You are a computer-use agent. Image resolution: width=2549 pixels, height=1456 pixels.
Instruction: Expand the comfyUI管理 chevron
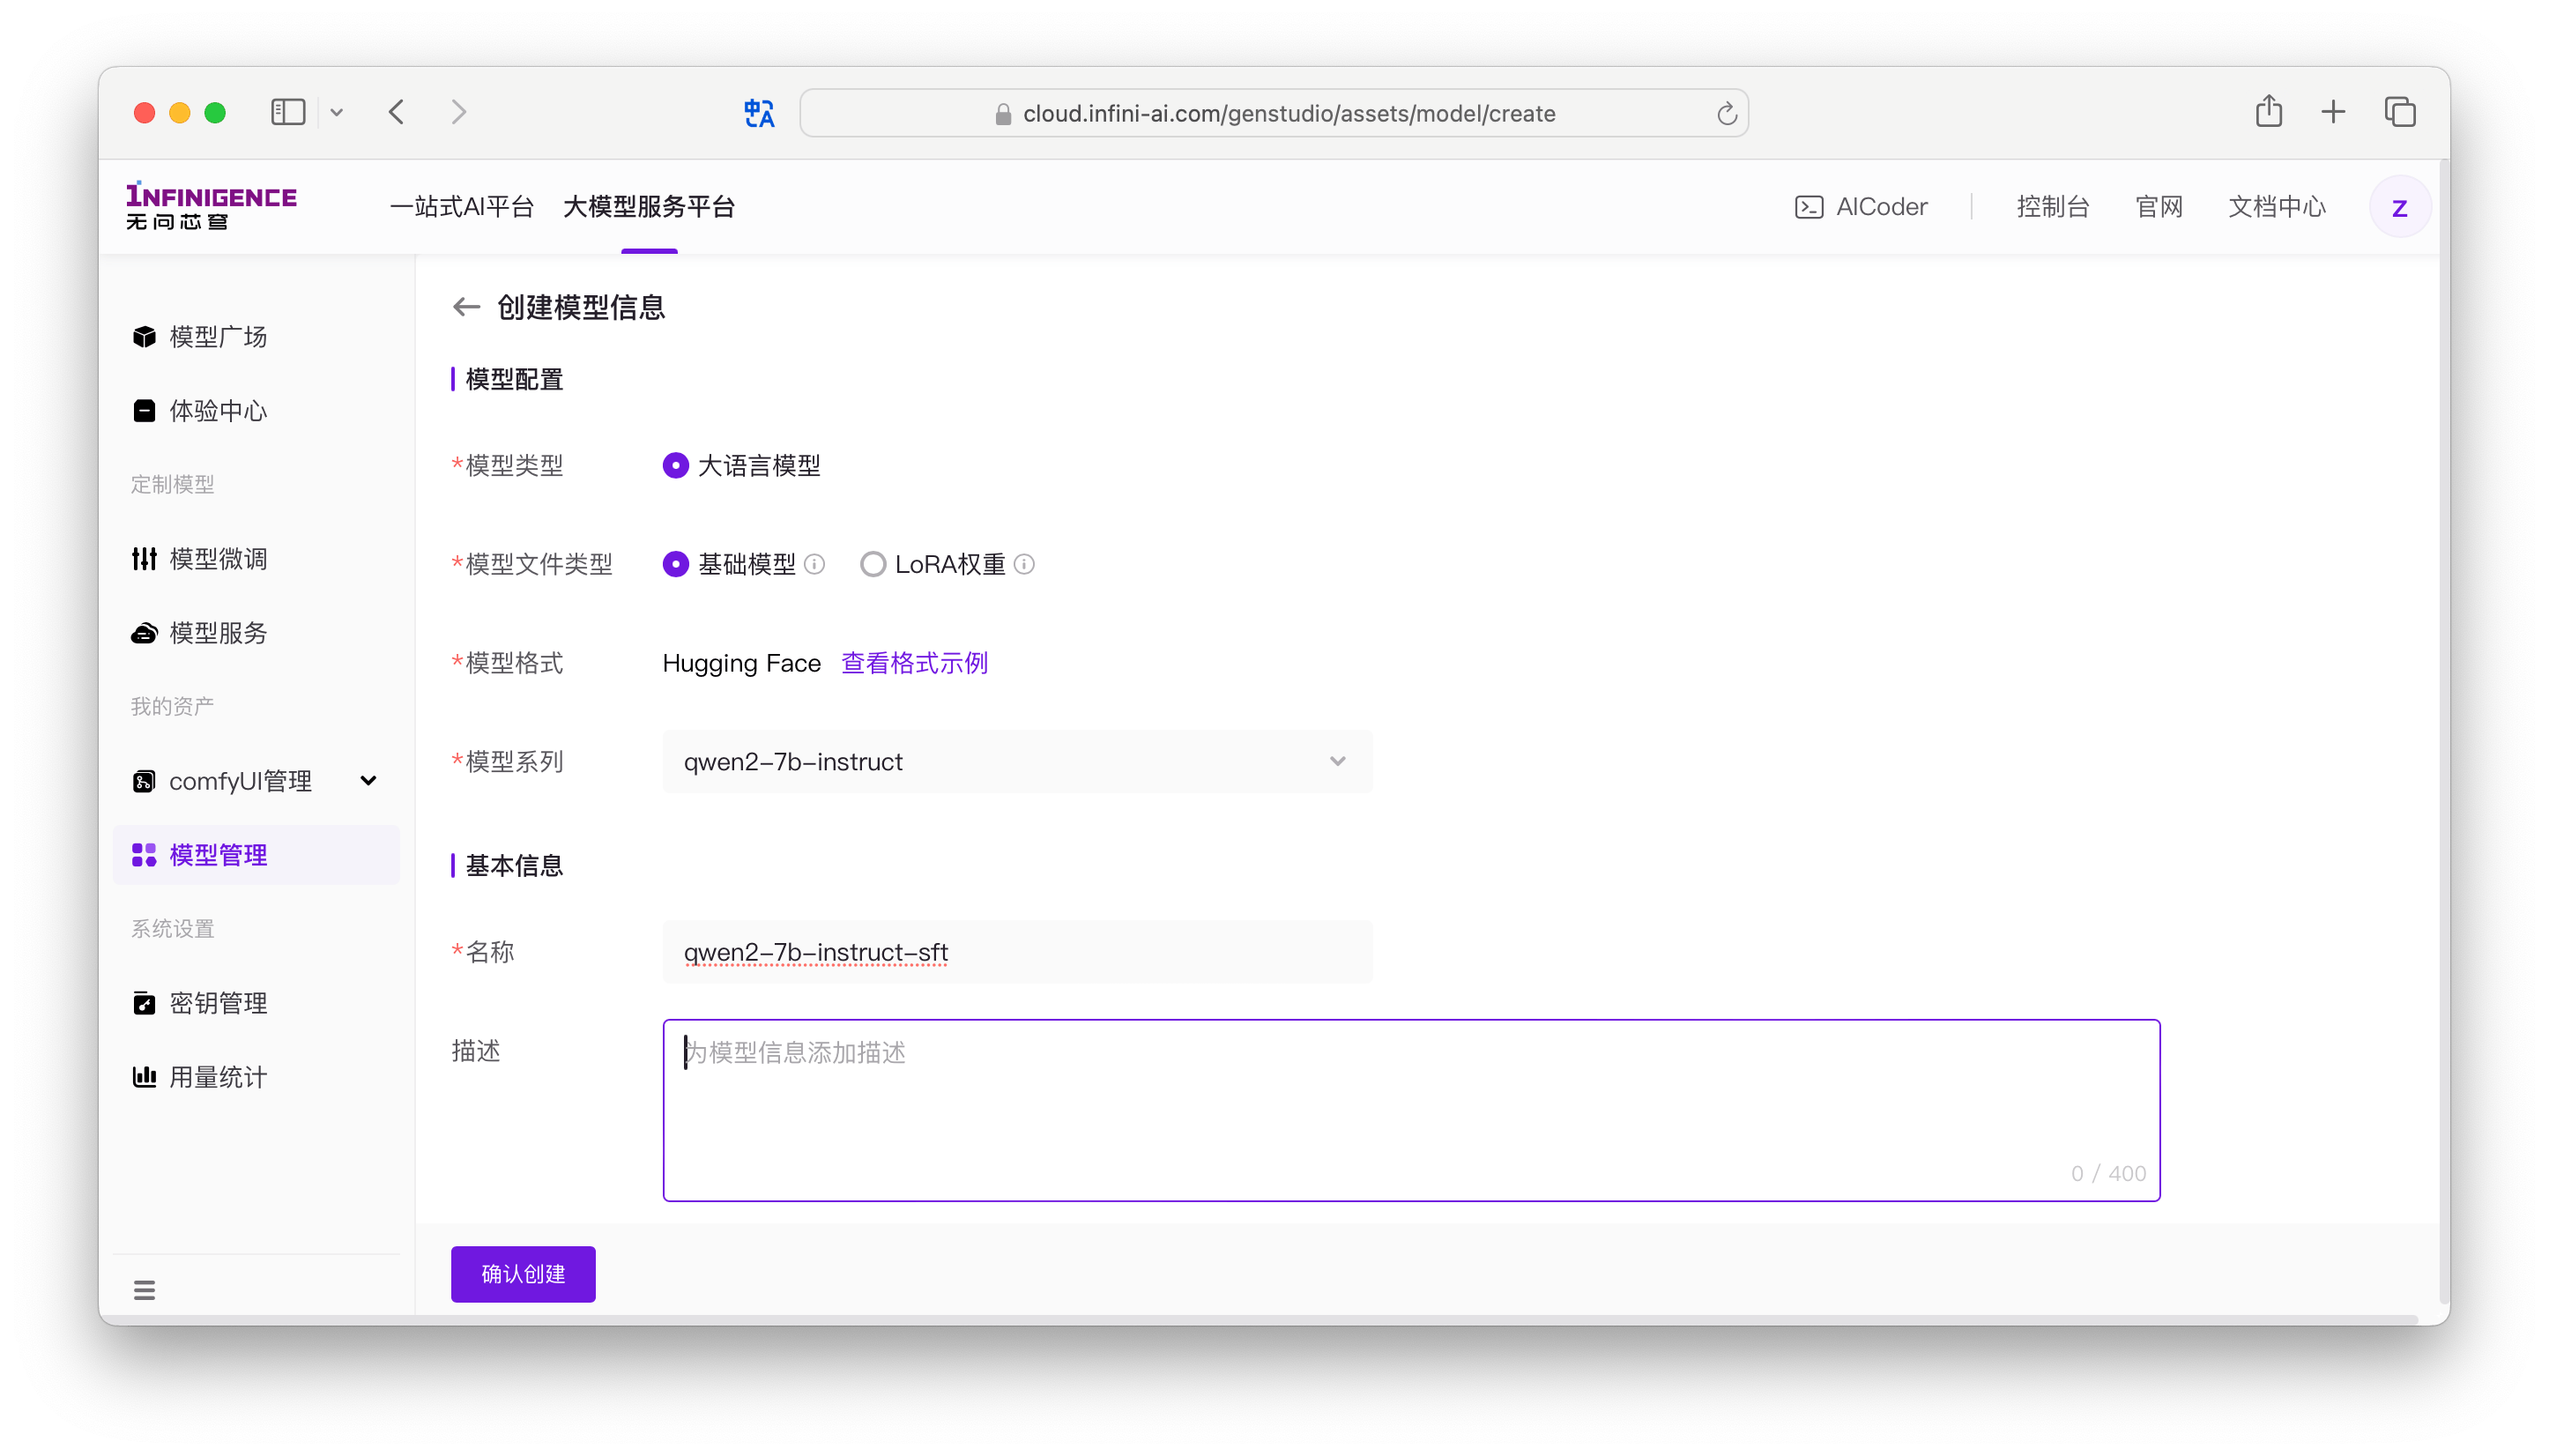click(x=368, y=781)
